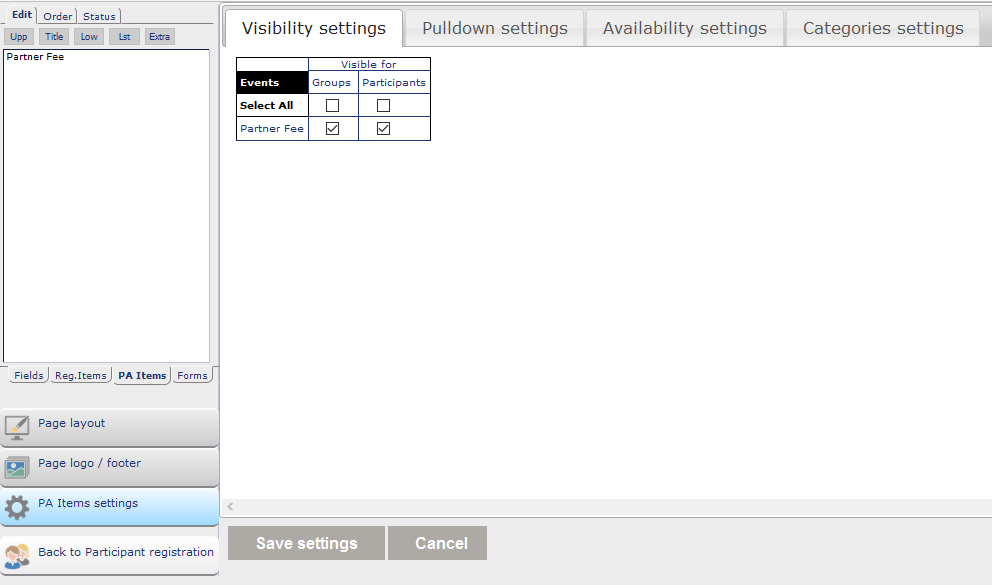Open the Availability settings tab
992x585 pixels.
(x=684, y=28)
